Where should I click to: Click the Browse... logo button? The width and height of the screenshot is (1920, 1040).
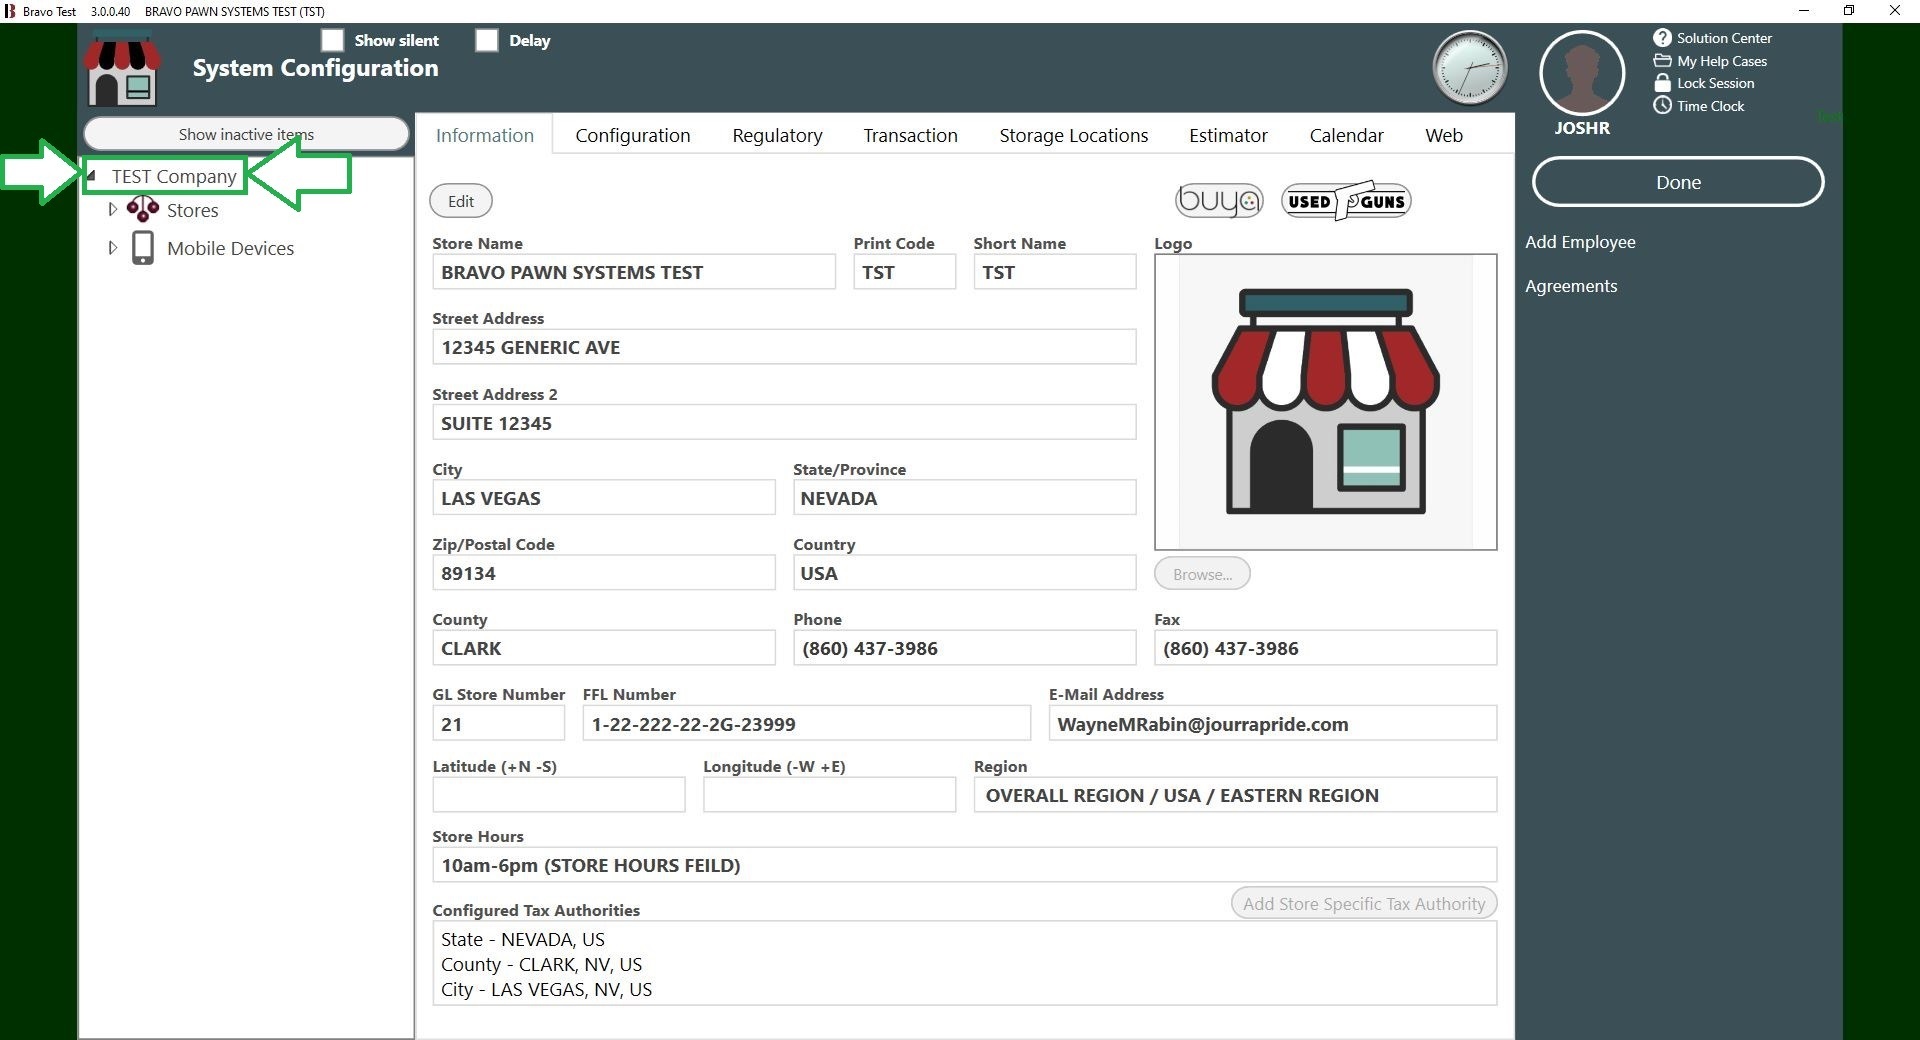tap(1202, 574)
